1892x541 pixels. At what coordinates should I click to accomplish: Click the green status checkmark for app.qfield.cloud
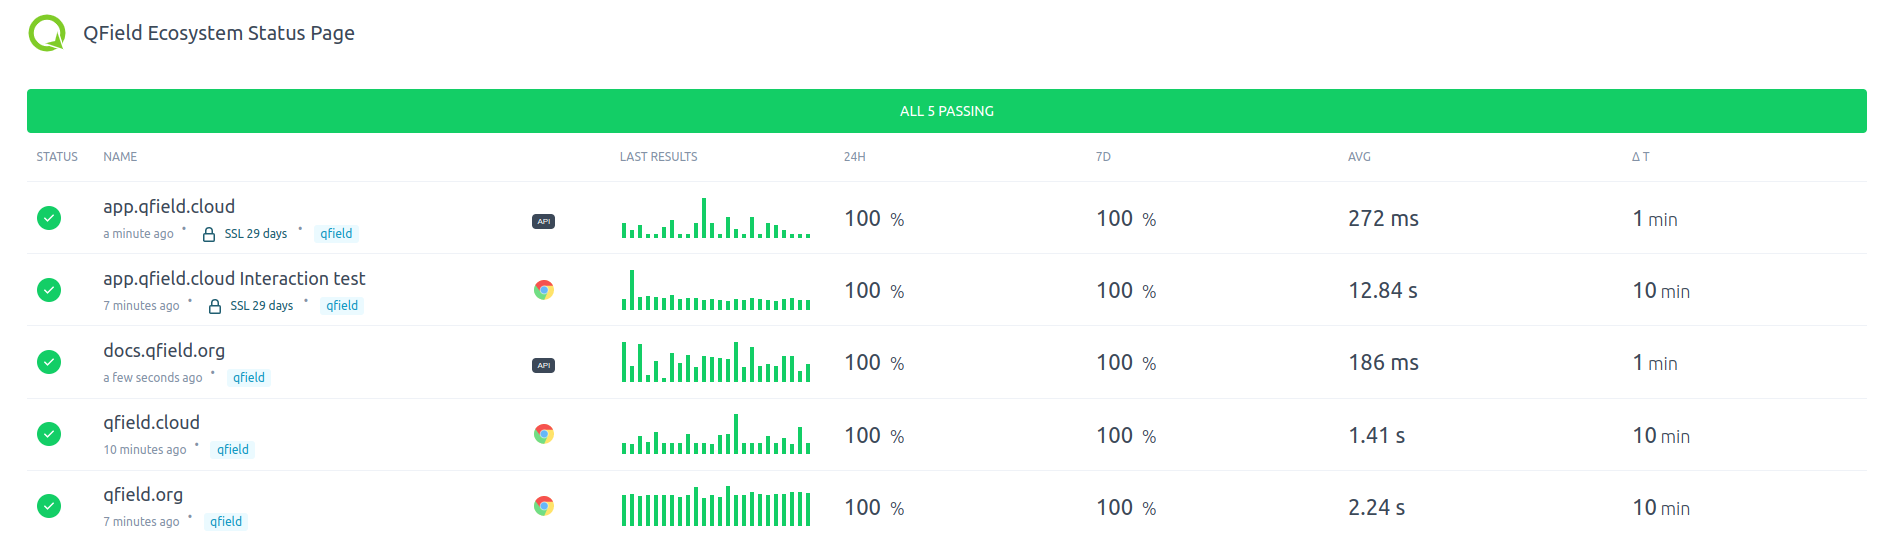point(49,218)
